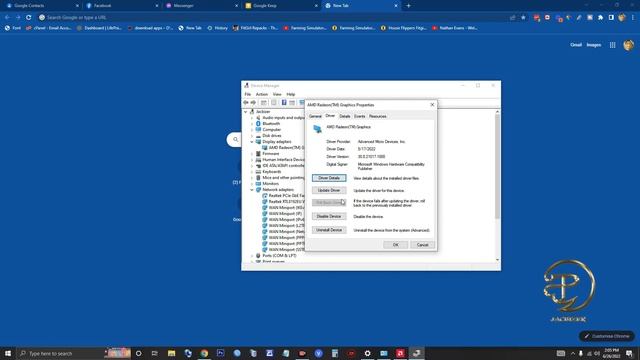Confirm the properties dialog with OK
The width and height of the screenshot is (640, 360).
click(x=396, y=245)
